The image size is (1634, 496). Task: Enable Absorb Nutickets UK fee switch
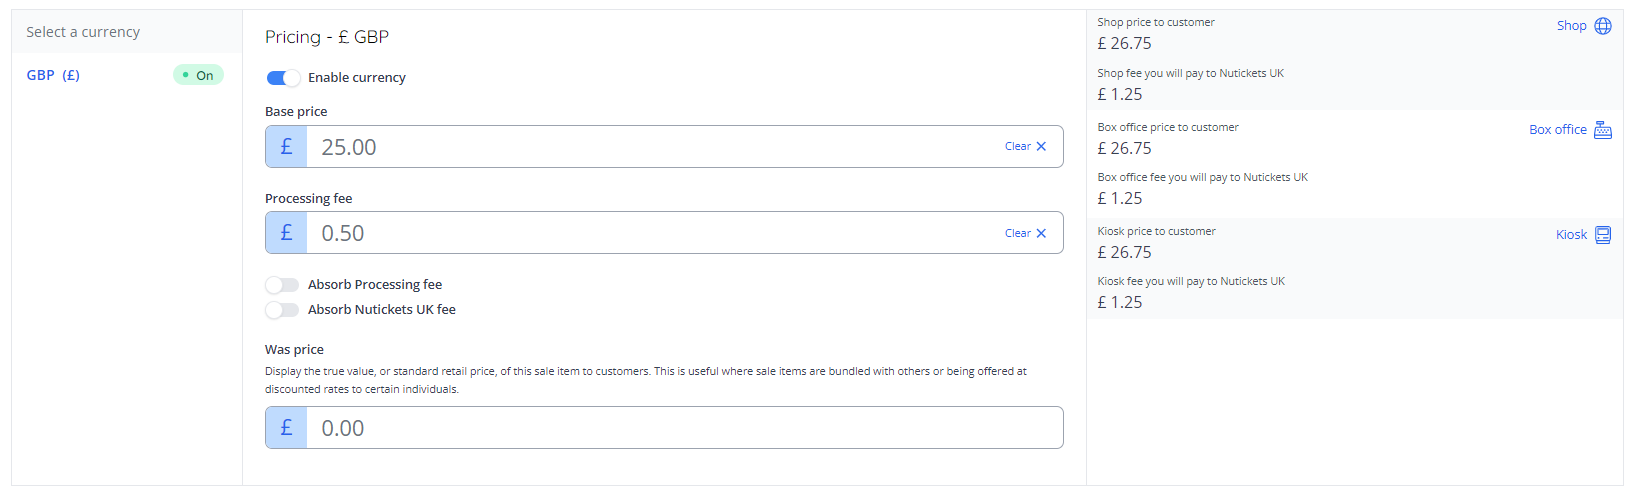pos(282,310)
